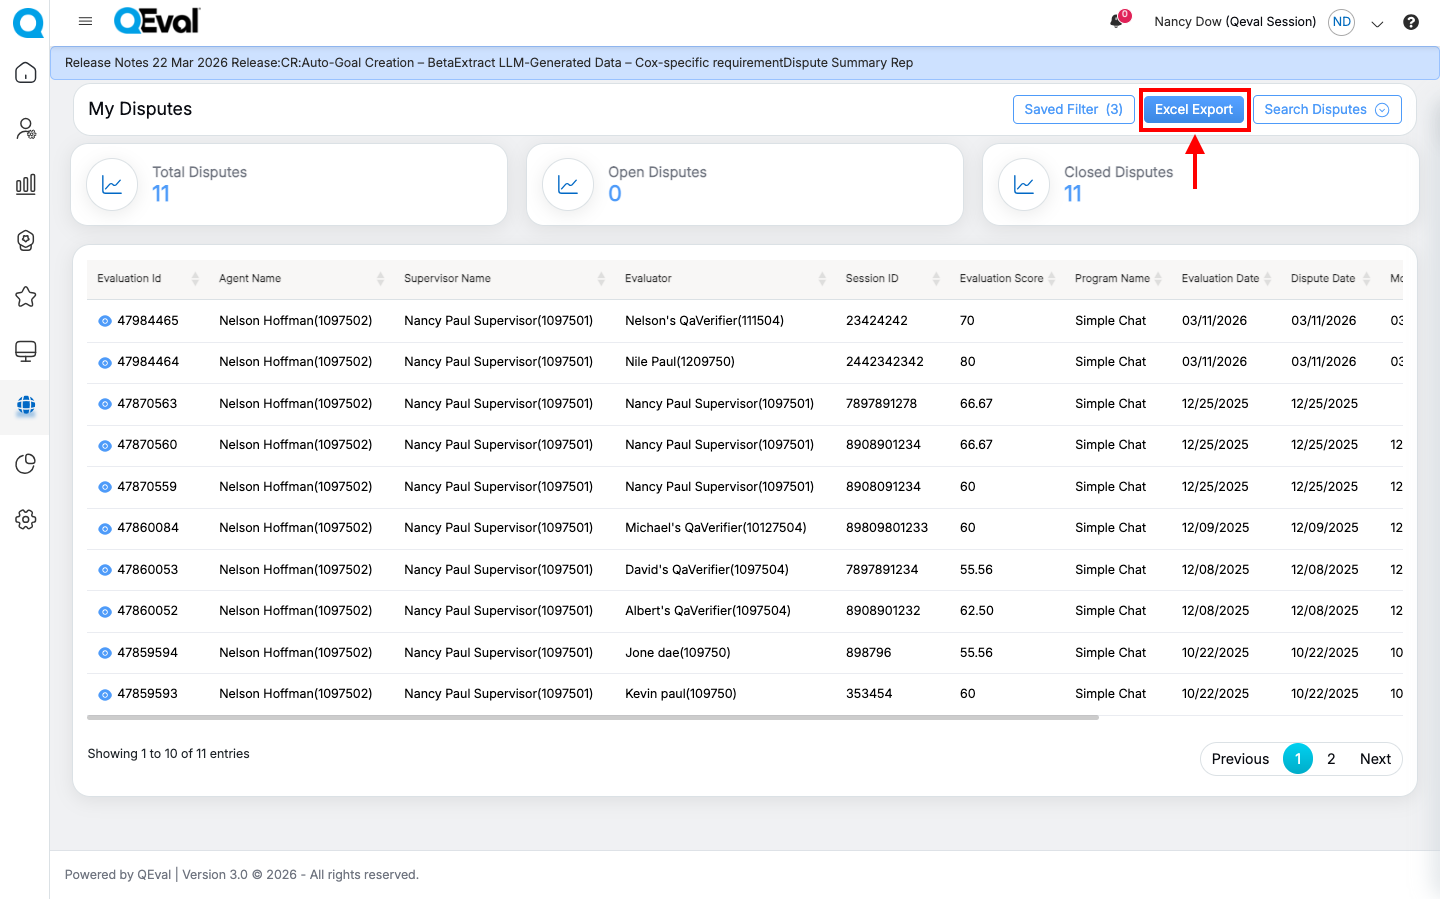The width and height of the screenshot is (1440, 899).
Task: Open the monitor icon in the sidebar
Action: tap(26, 351)
